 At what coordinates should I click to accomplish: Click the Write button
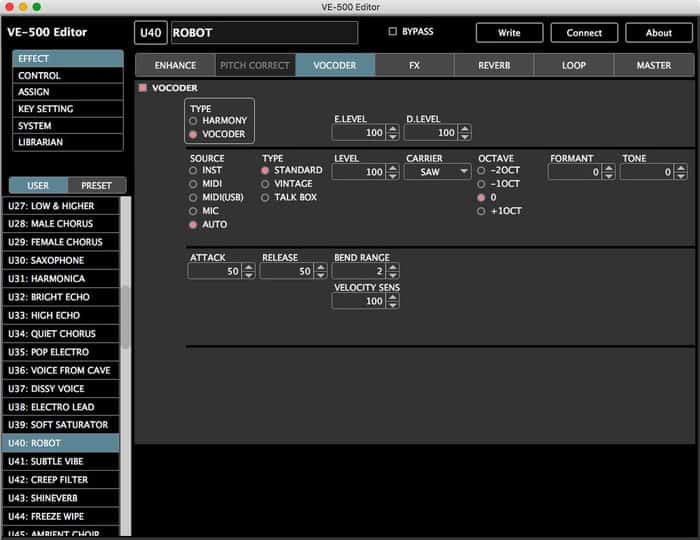click(509, 33)
